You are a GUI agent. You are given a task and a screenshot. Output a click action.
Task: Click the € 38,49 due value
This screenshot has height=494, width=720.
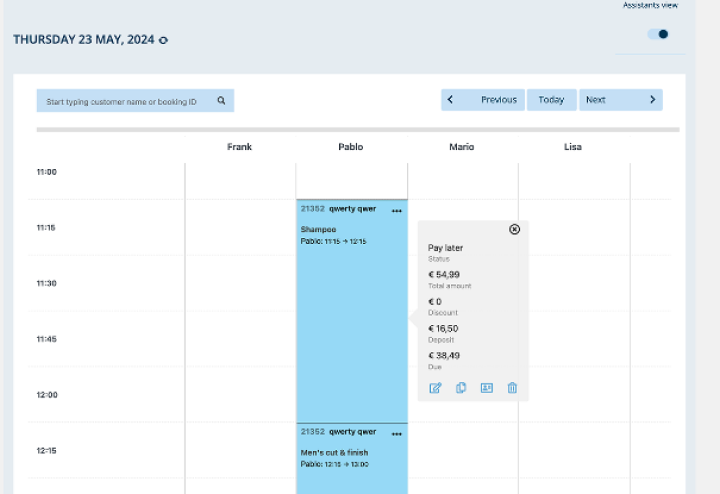click(x=444, y=356)
